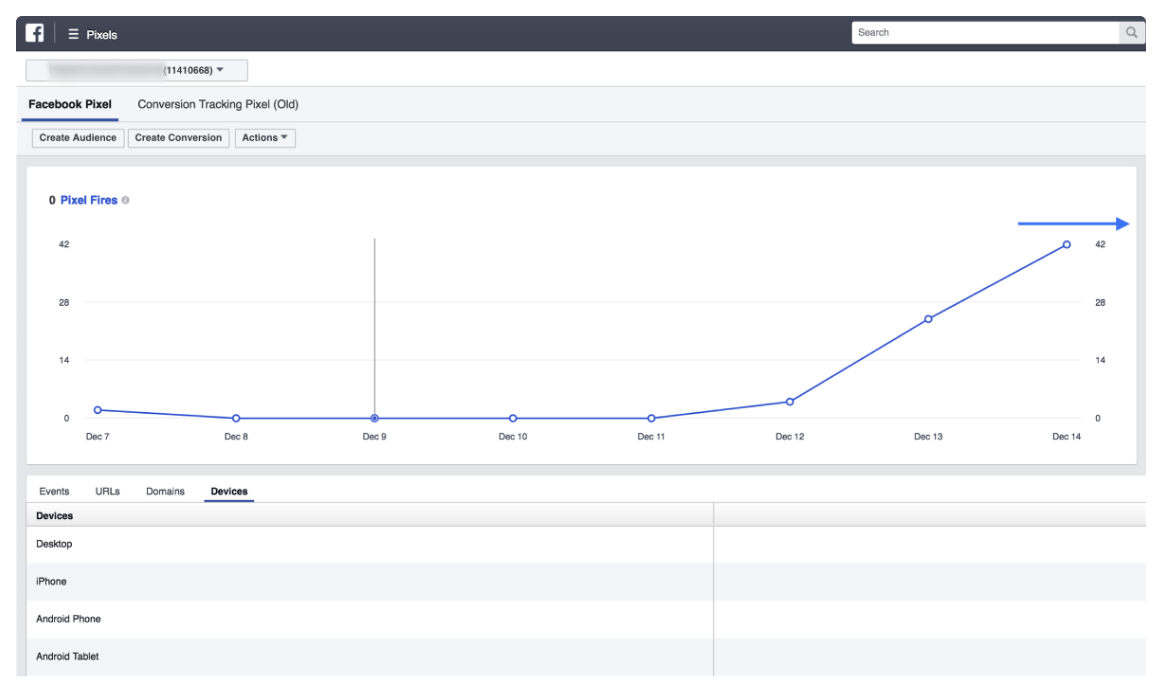This screenshot has width=1158, height=698.
Task: Select the Devices tab
Action: (x=228, y=491)
